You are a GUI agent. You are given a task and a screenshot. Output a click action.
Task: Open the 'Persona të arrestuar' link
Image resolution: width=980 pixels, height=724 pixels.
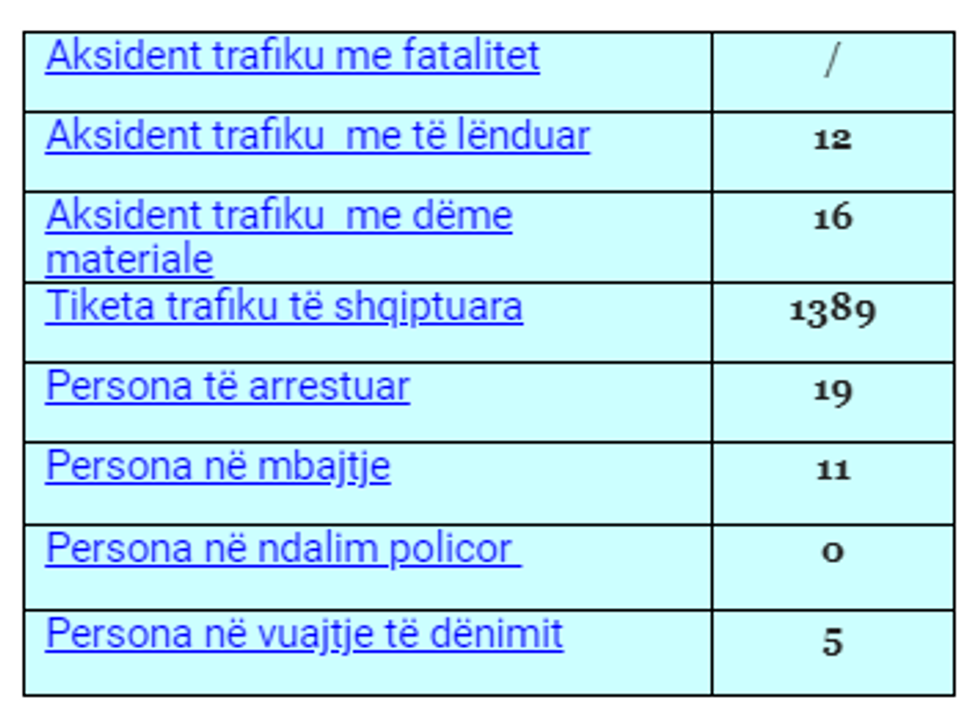(227, 386)
